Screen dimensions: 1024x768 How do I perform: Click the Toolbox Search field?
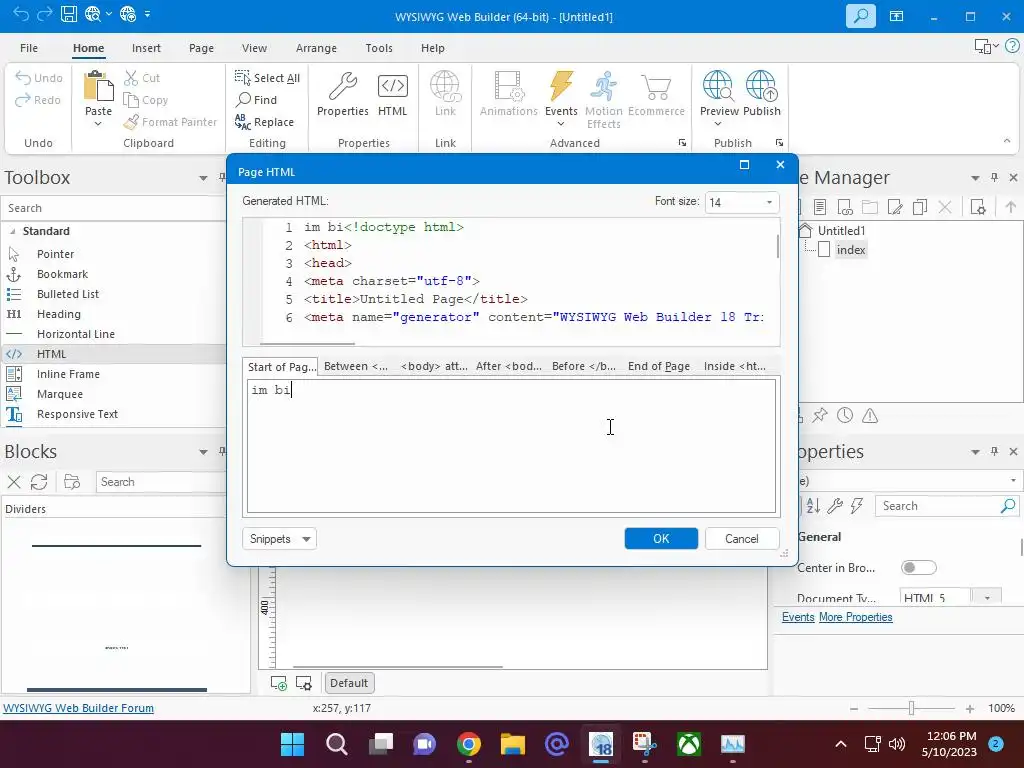pyautogui.click(x=114, y=208)
